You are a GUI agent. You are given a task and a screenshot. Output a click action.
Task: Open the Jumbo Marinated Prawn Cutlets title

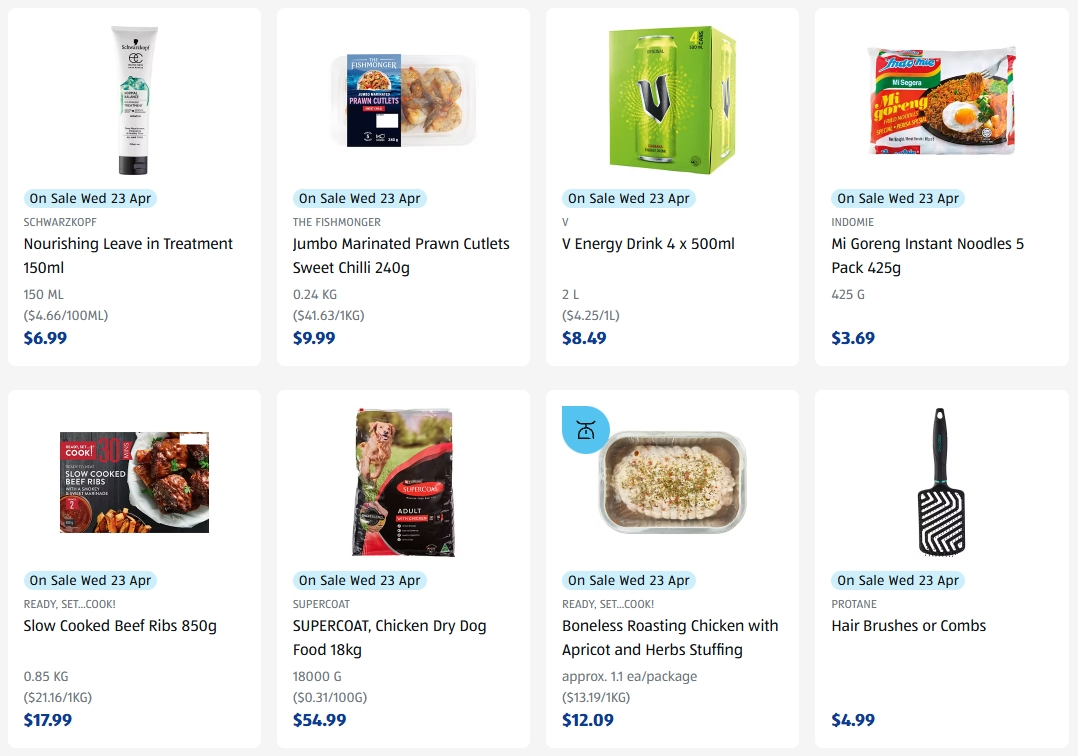pos(401,256)
